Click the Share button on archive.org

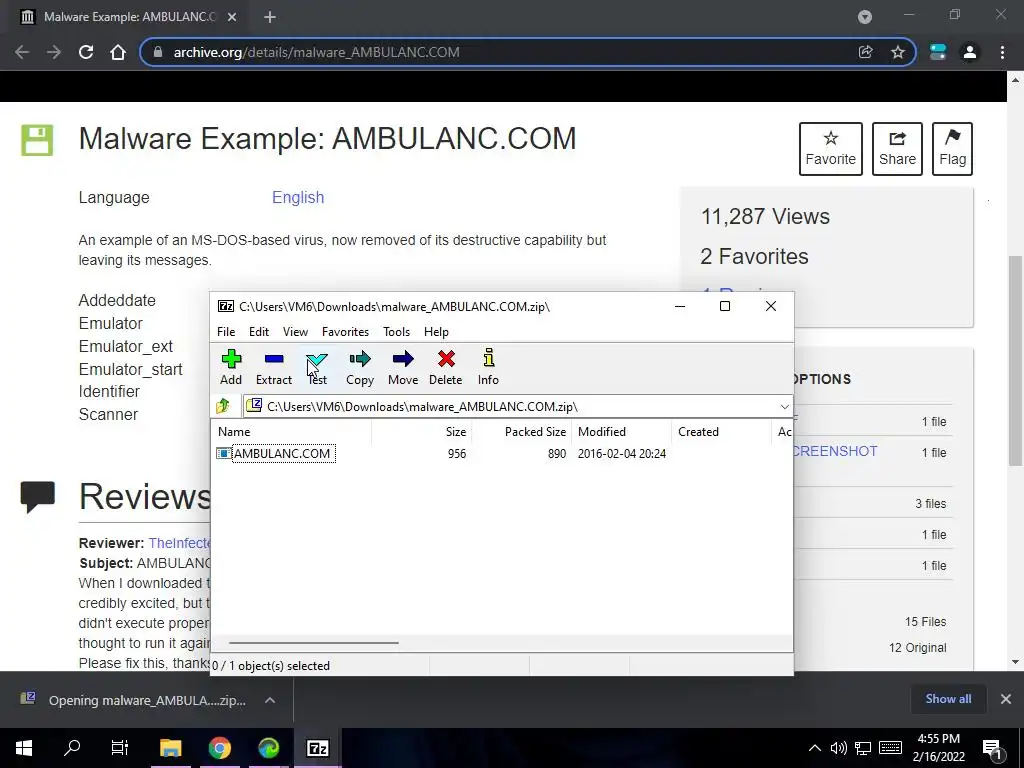(x=897, y=149)
